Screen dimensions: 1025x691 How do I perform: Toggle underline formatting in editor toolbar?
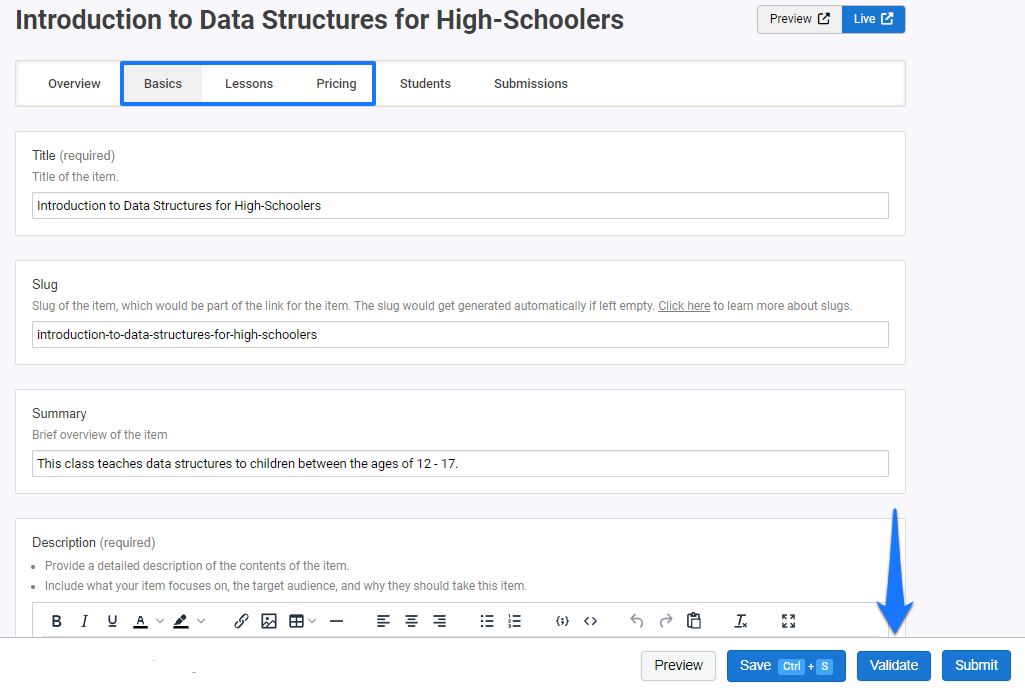pyautogui.click(x=112, y=621)
